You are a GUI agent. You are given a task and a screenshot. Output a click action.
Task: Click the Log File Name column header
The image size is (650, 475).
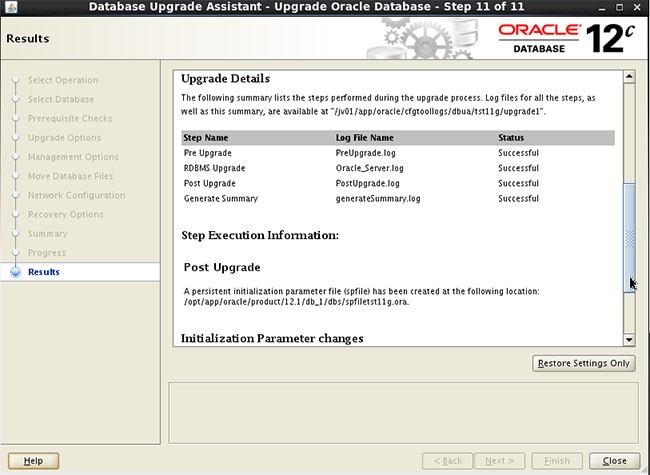(x=365, y=138)
